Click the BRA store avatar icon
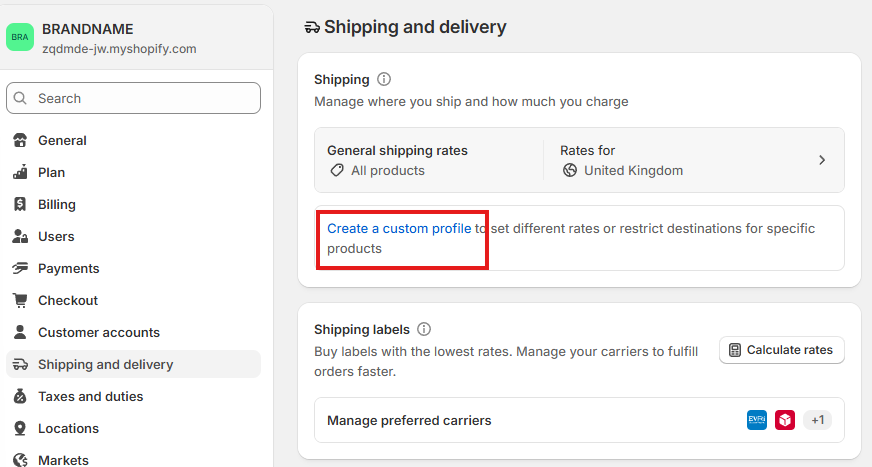This screenshot has height=467, width=872. (20, 37)
